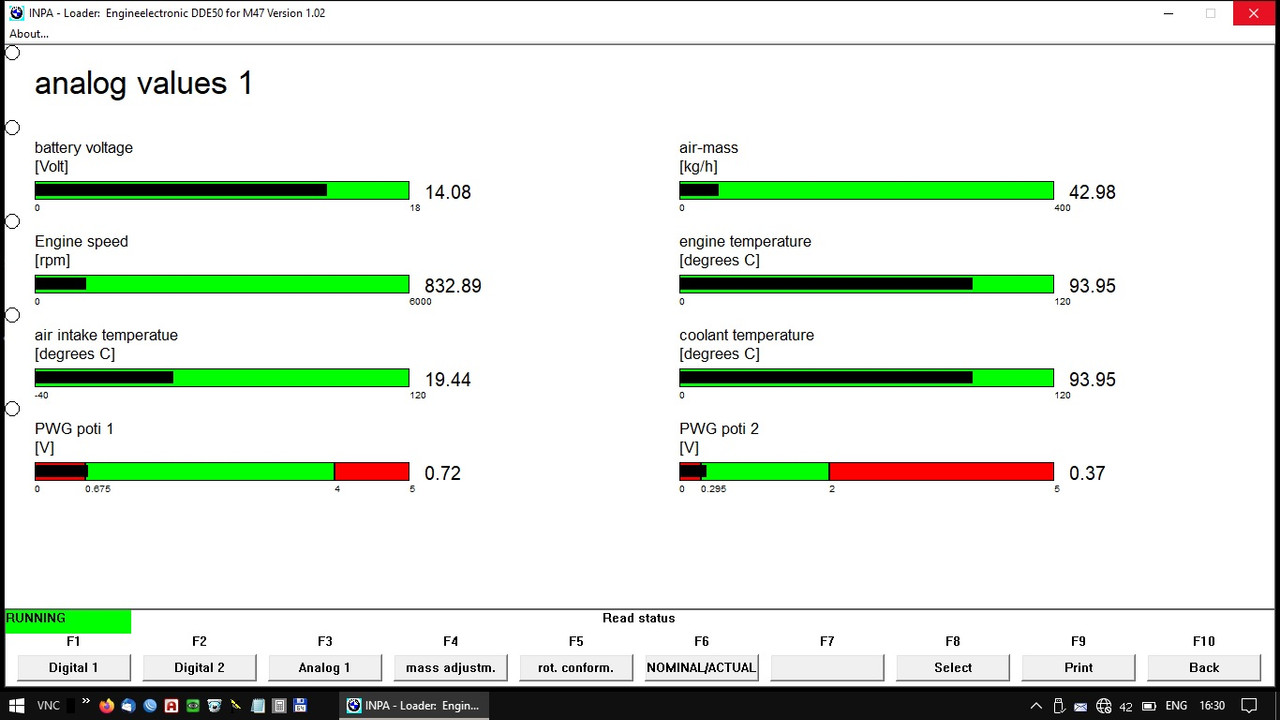Image resolution: width=1280 pixels, height=720 pixels.
Task: Click the tray number 42 indicator
Action: click(1126, 707)
